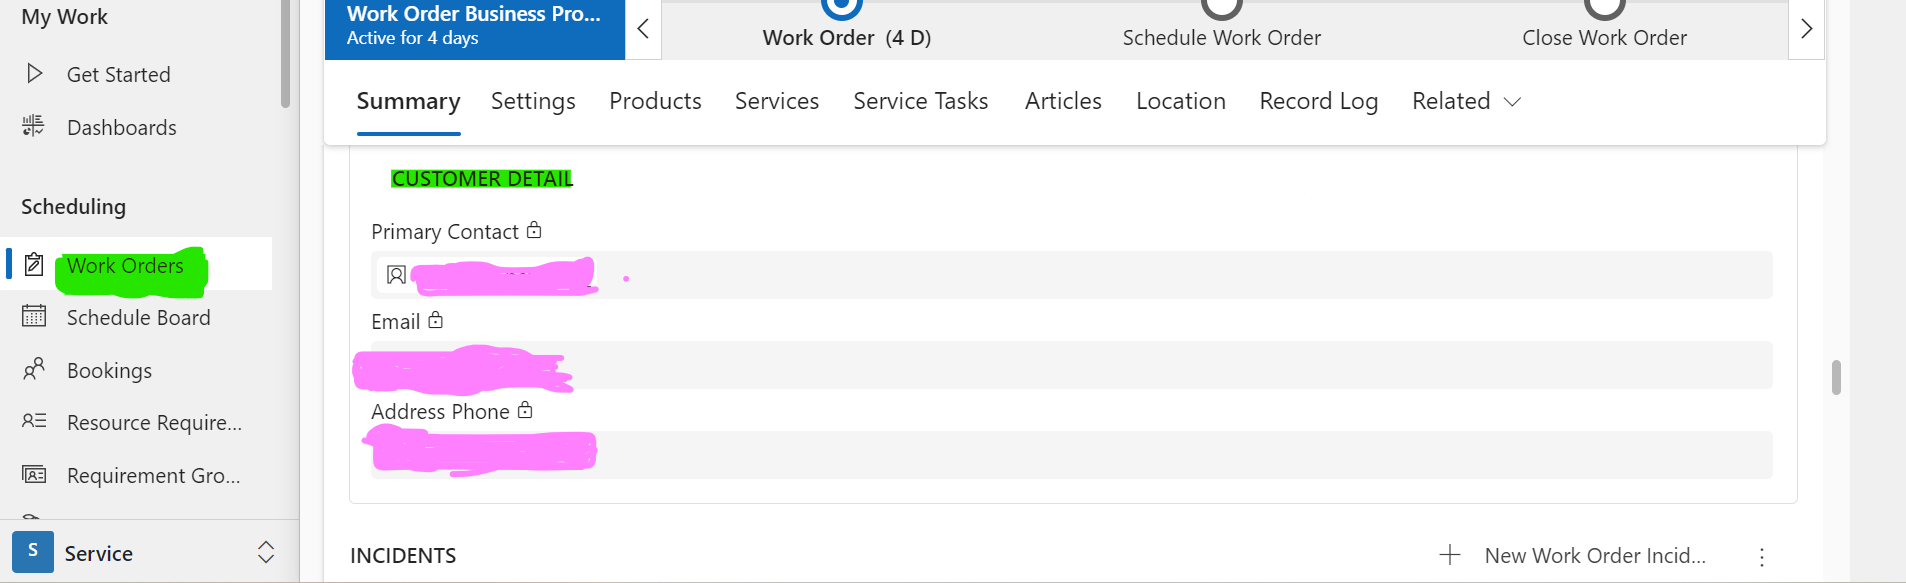
Task: Click the Get Started play icon
Action: point(35,74)
